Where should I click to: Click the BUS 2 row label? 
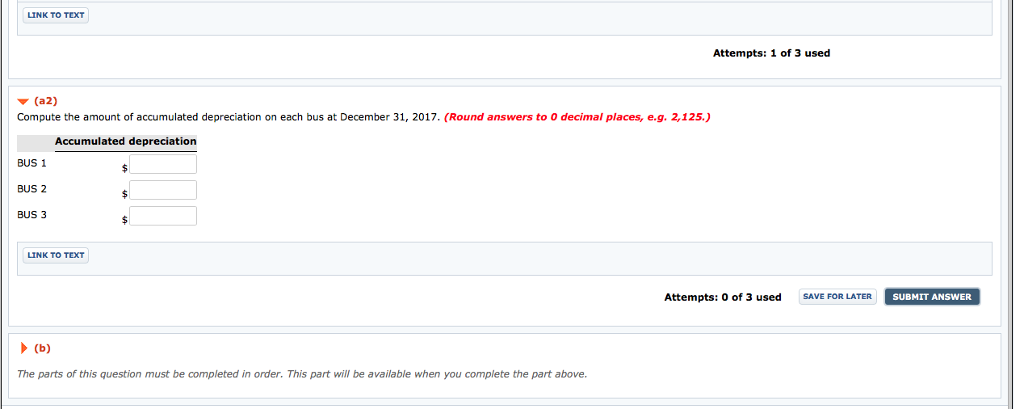32,188
